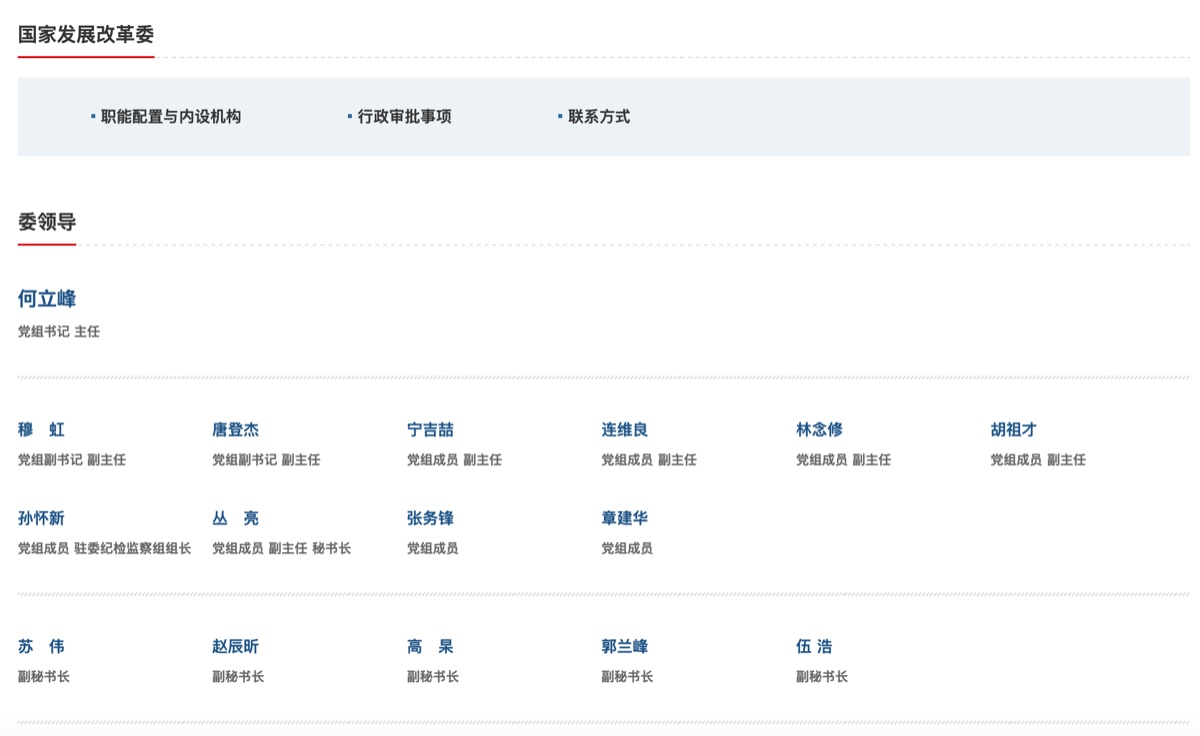Click the name 伍浩

[814, 647]
